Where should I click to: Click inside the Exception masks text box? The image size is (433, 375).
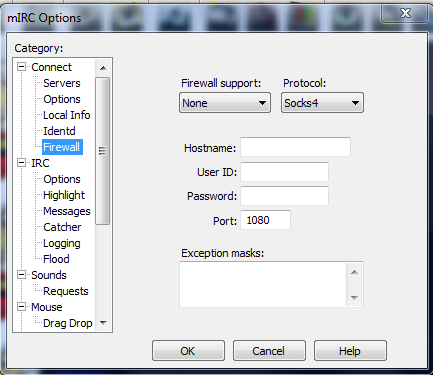(263, 284)
